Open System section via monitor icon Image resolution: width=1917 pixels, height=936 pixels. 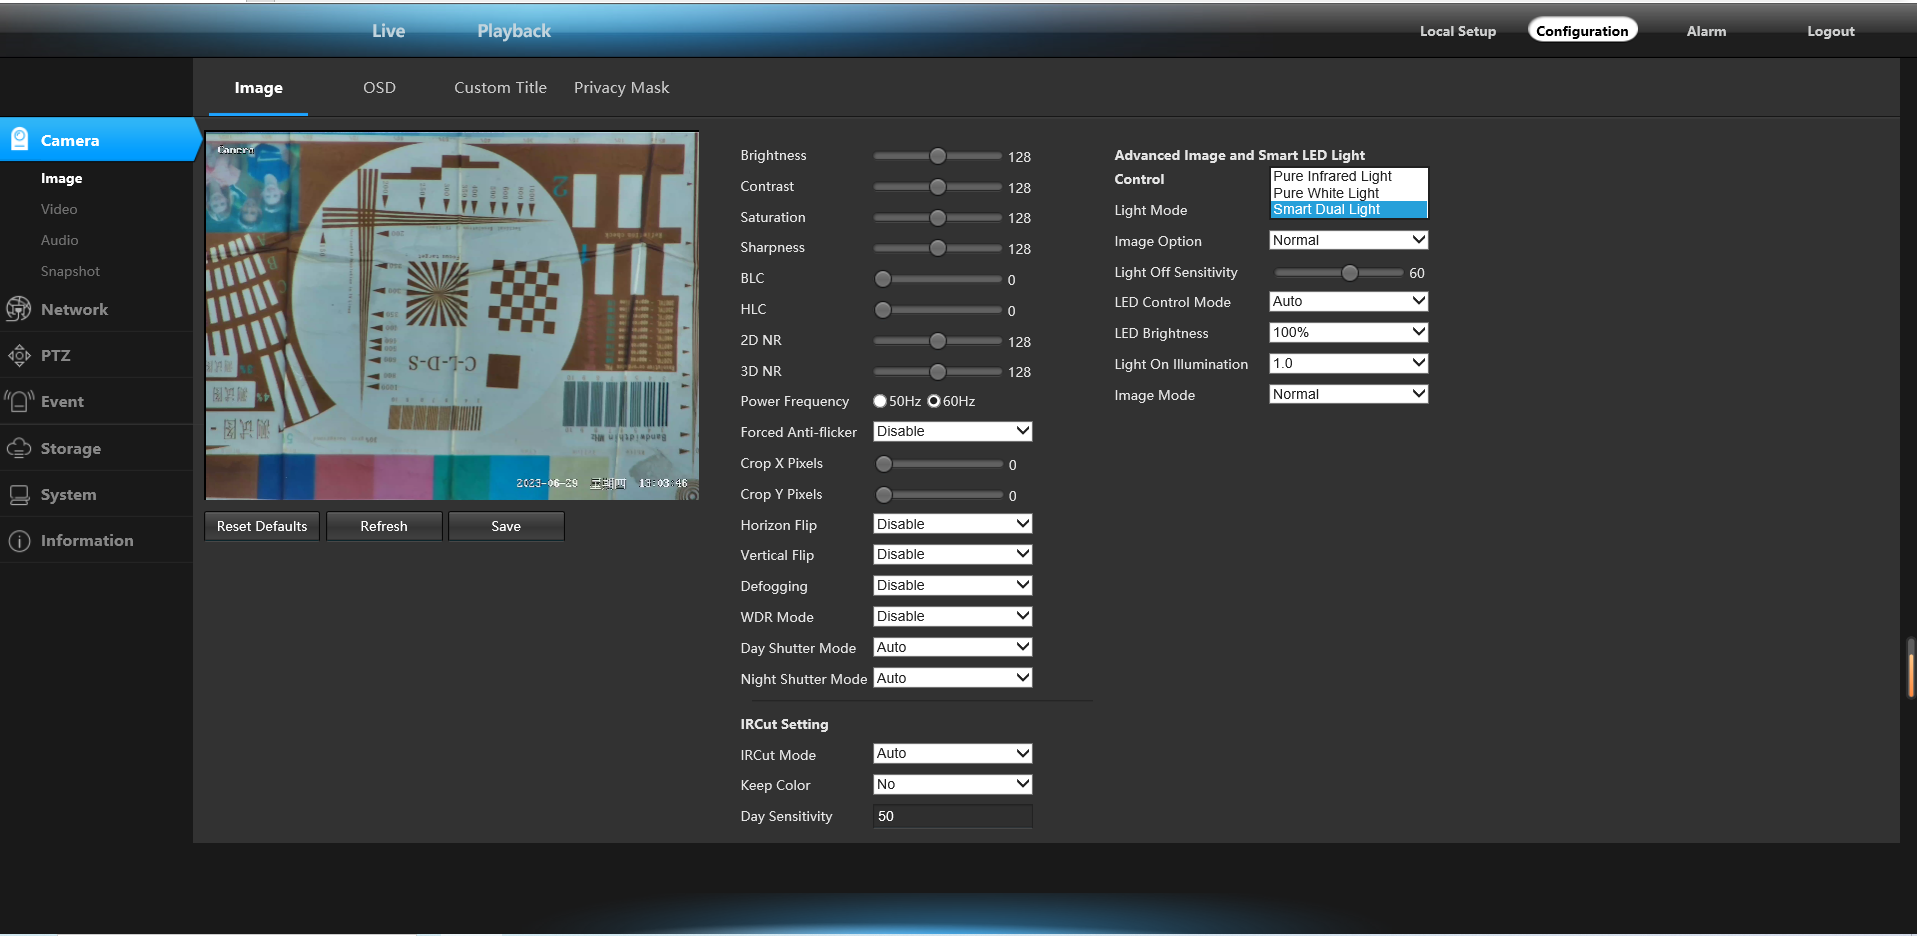[x=19, y=494]
